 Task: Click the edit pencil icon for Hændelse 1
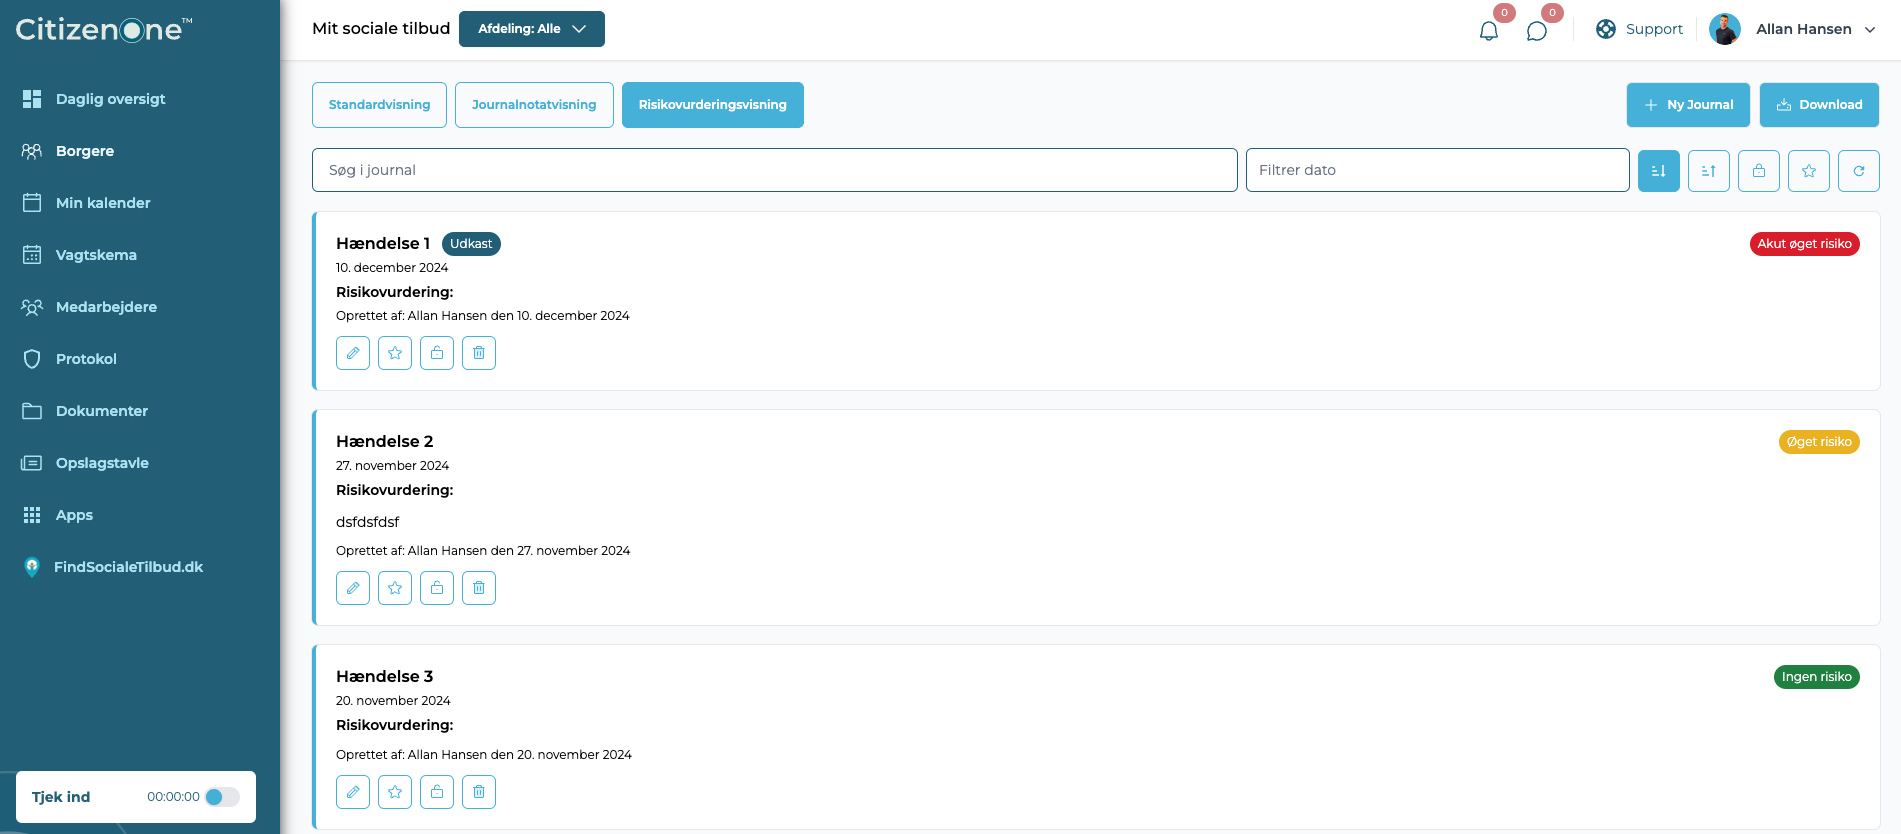353,353
